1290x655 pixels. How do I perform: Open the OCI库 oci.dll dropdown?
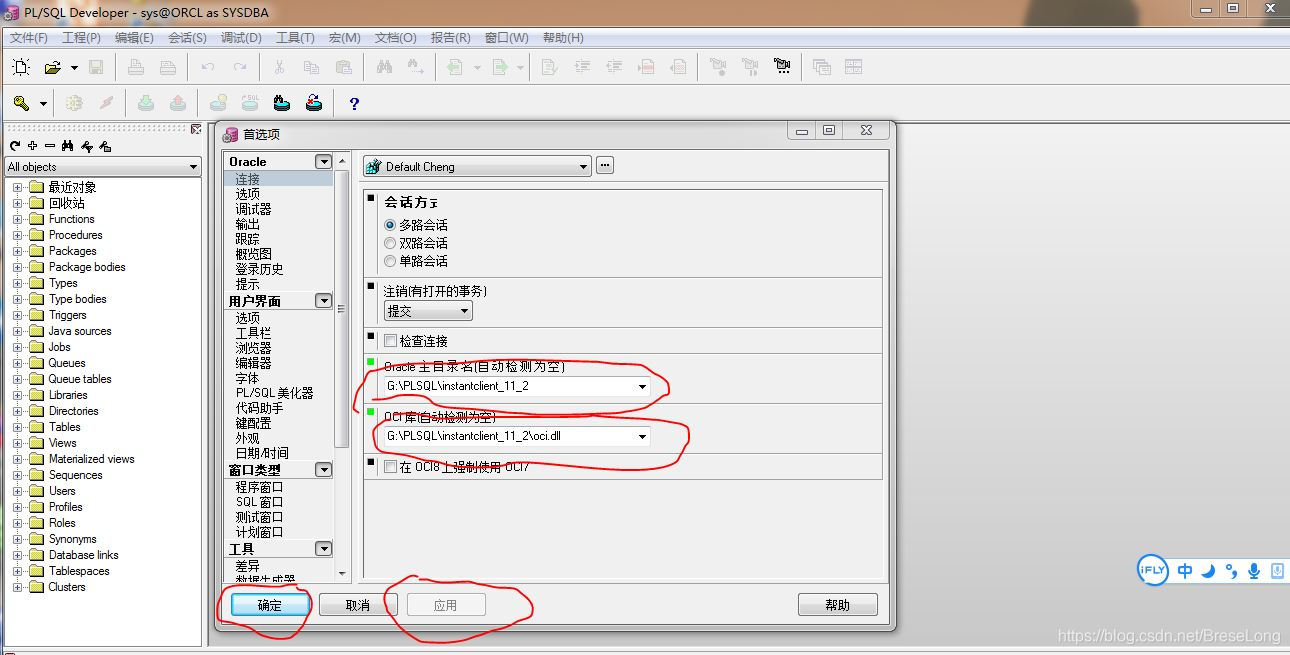(x=644, y=436)
